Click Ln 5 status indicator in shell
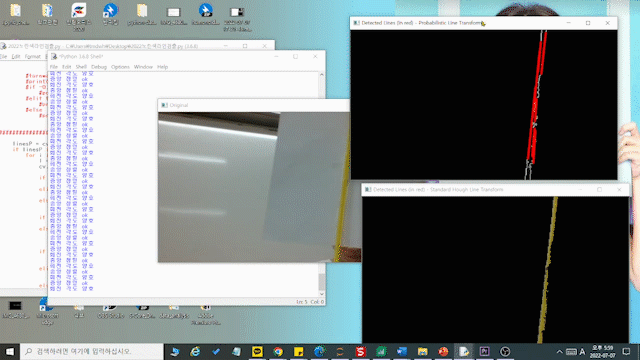The width and height of the screenshot is (640, 360). click(302, 302)
